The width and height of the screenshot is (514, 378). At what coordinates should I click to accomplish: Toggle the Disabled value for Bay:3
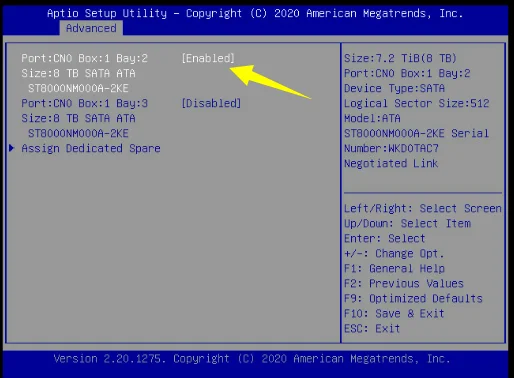211,103
